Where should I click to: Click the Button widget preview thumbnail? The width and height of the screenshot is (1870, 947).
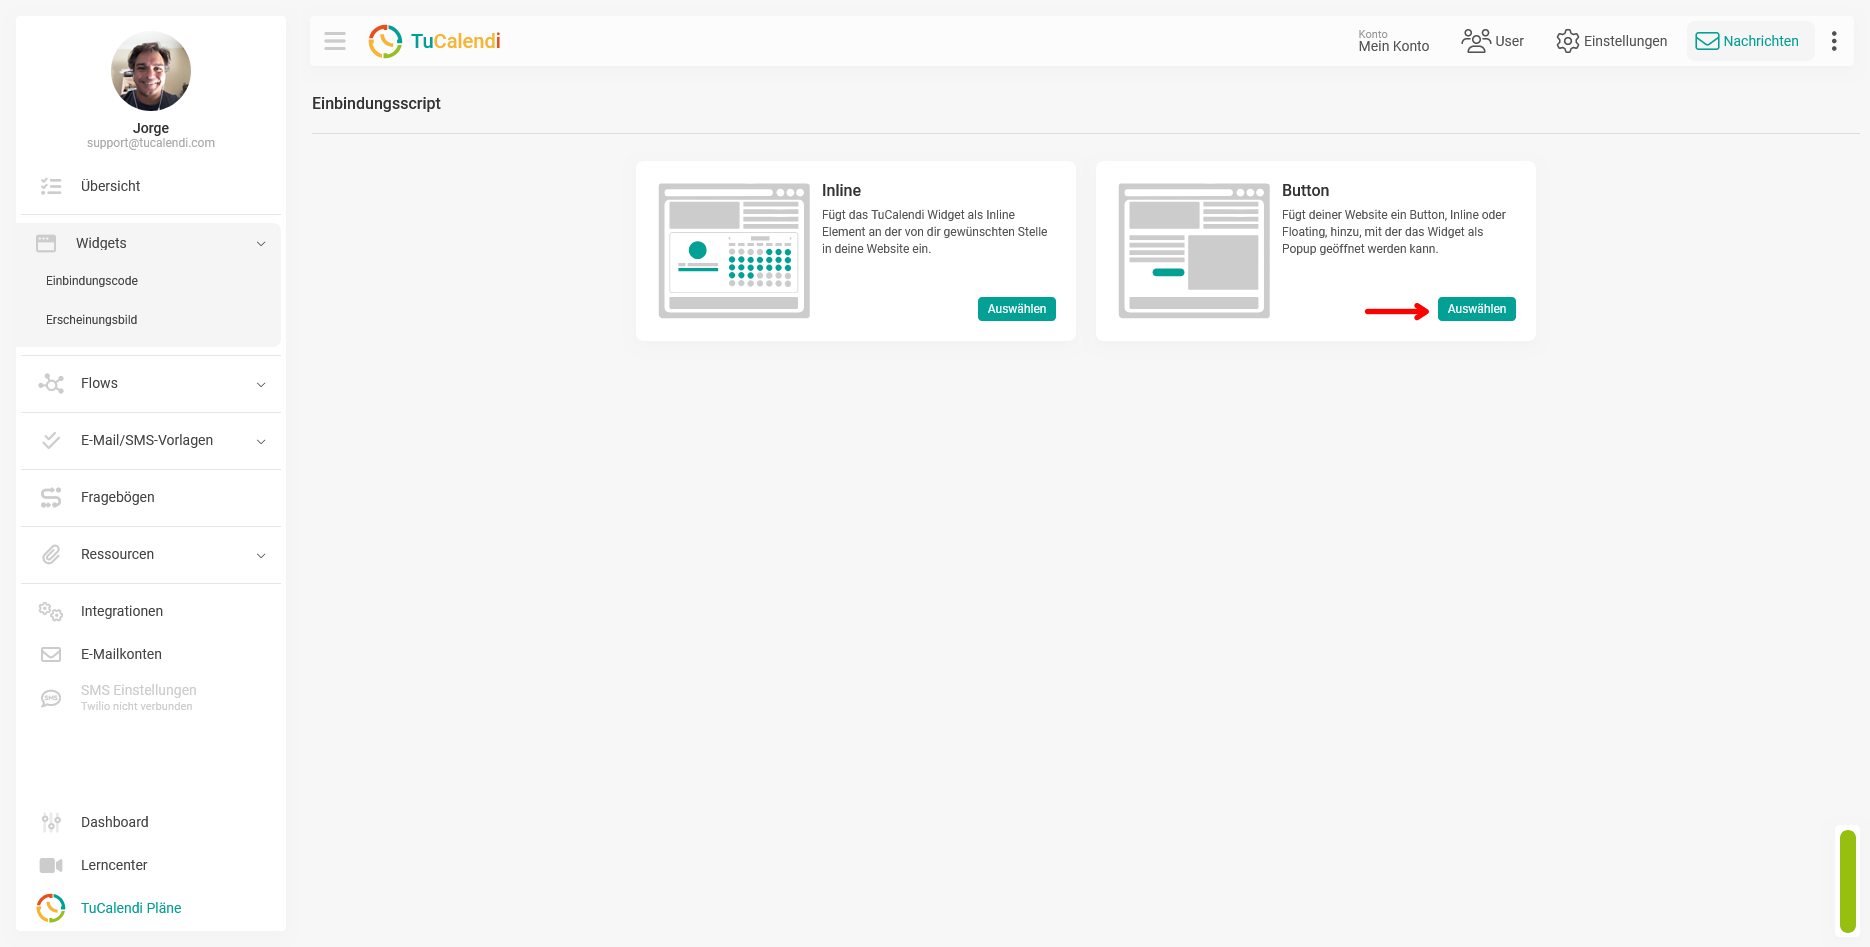click(x=1194, y=251)
